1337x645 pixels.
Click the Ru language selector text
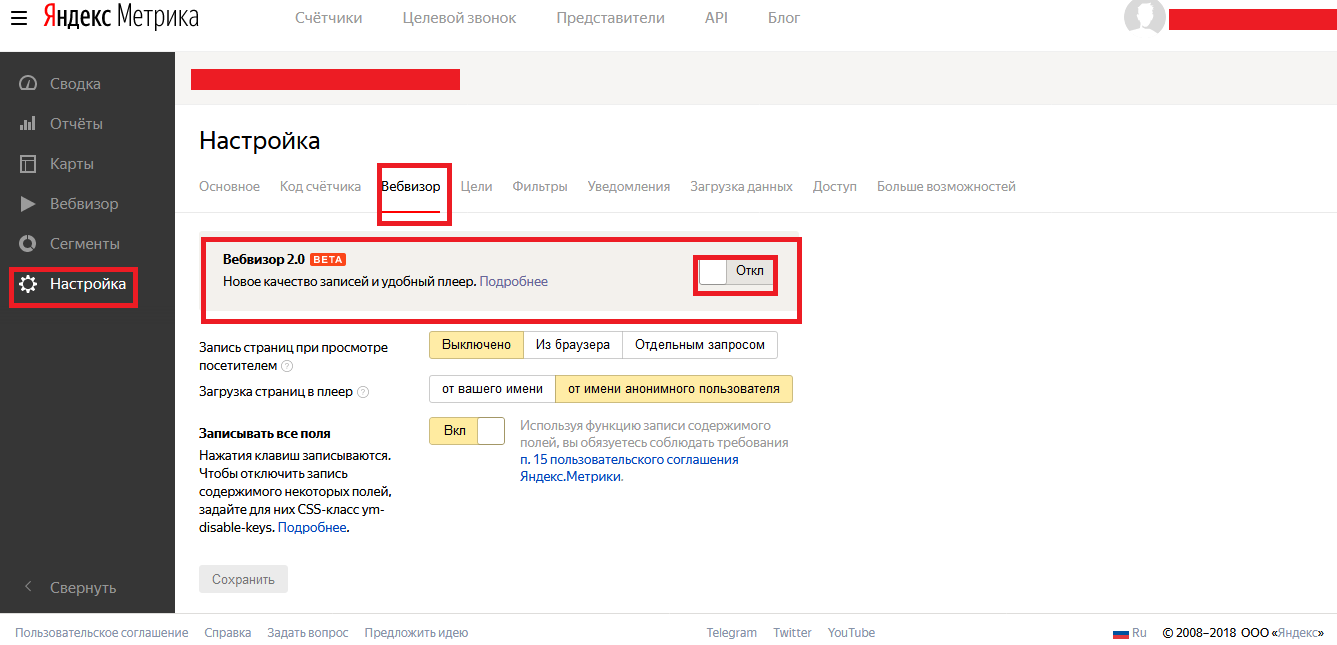[x=1139, y=633]
